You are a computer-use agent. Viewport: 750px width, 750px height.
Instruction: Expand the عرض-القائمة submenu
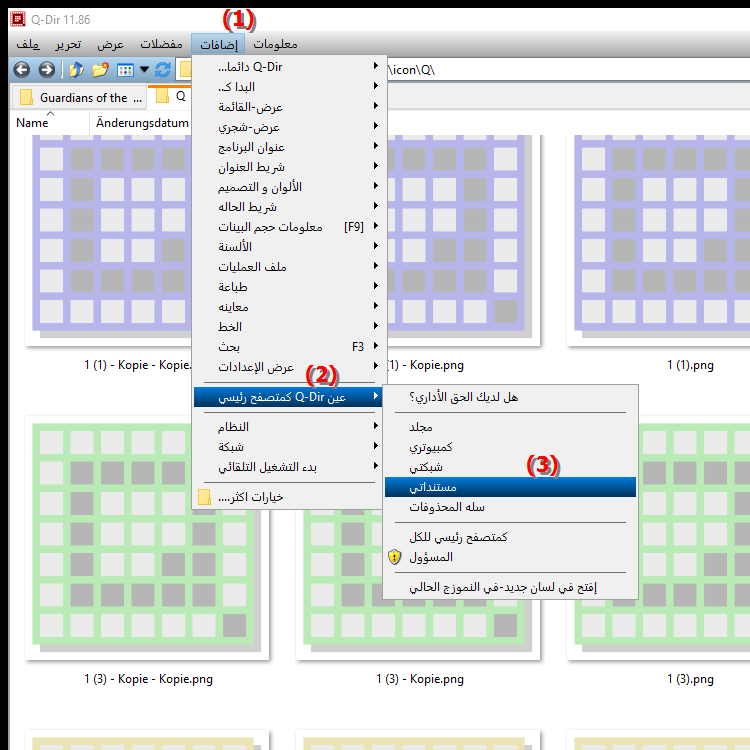(x=288, y=107)
